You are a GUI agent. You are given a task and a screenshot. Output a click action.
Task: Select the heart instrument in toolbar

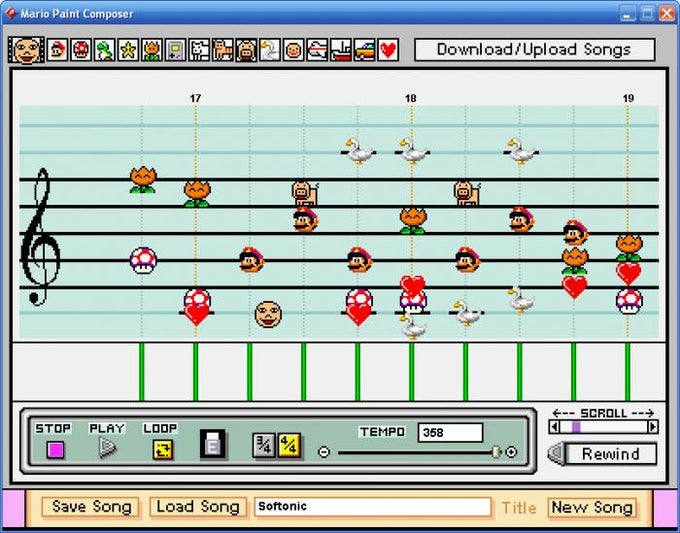point(388,50)
